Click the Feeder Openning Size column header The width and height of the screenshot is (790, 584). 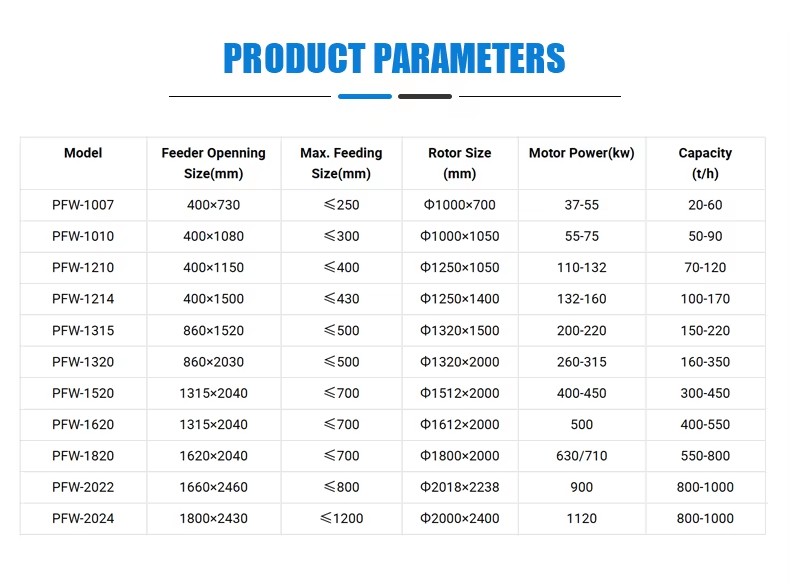(214, 163)
